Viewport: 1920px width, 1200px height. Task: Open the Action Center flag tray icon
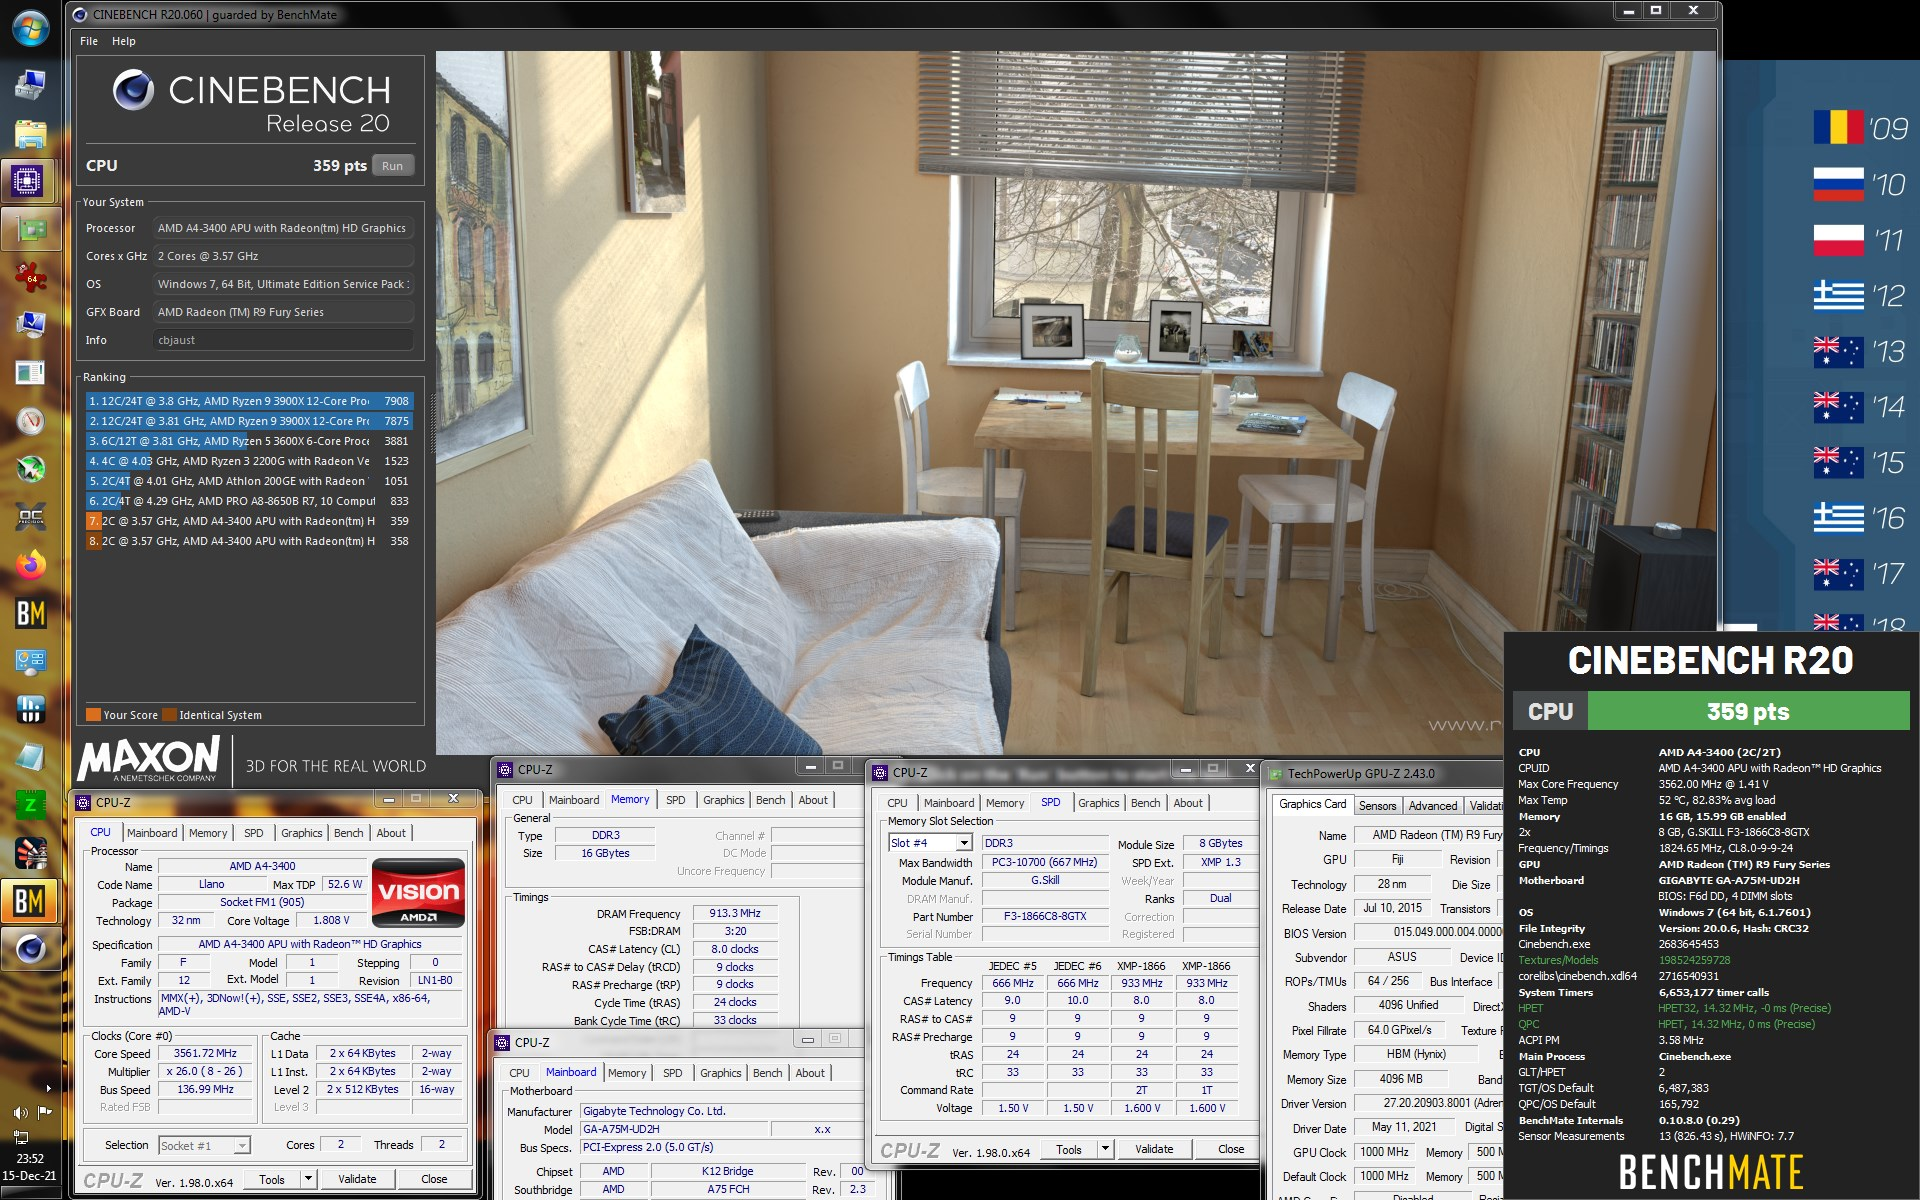[44, 1112]
